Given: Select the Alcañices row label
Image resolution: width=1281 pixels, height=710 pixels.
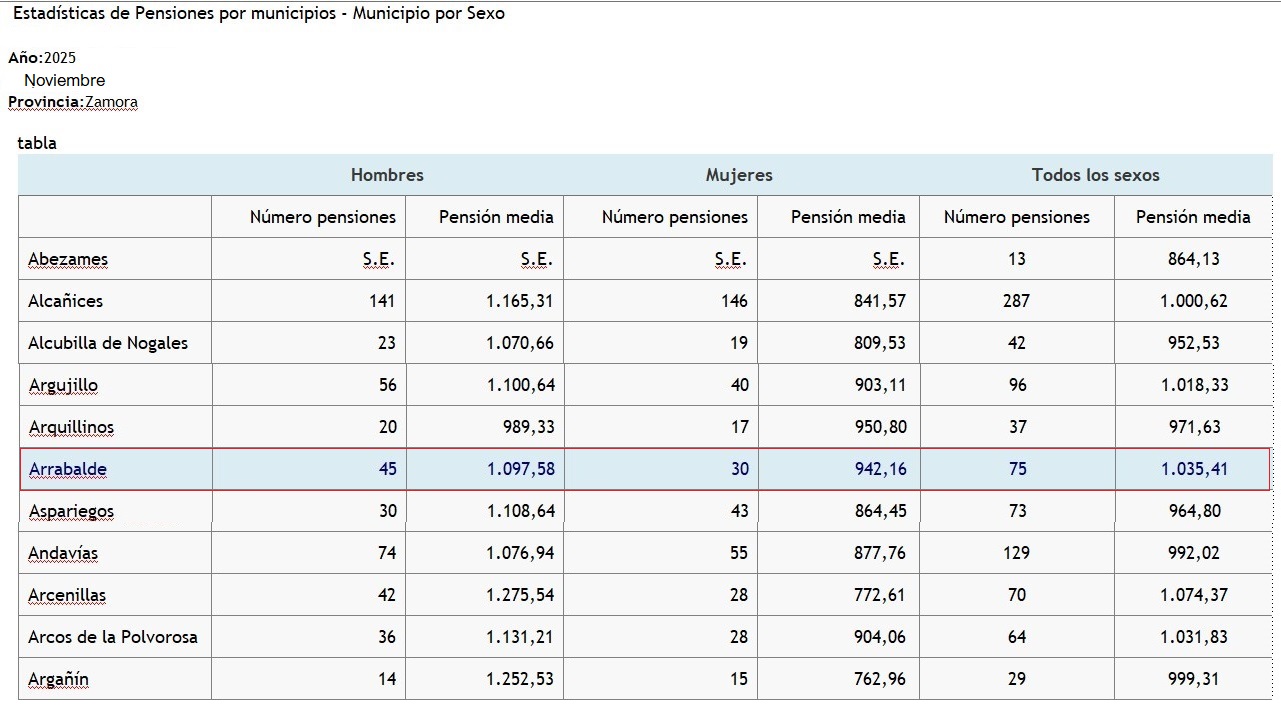Looking at the screenshot, I should (x=66, y=301).
